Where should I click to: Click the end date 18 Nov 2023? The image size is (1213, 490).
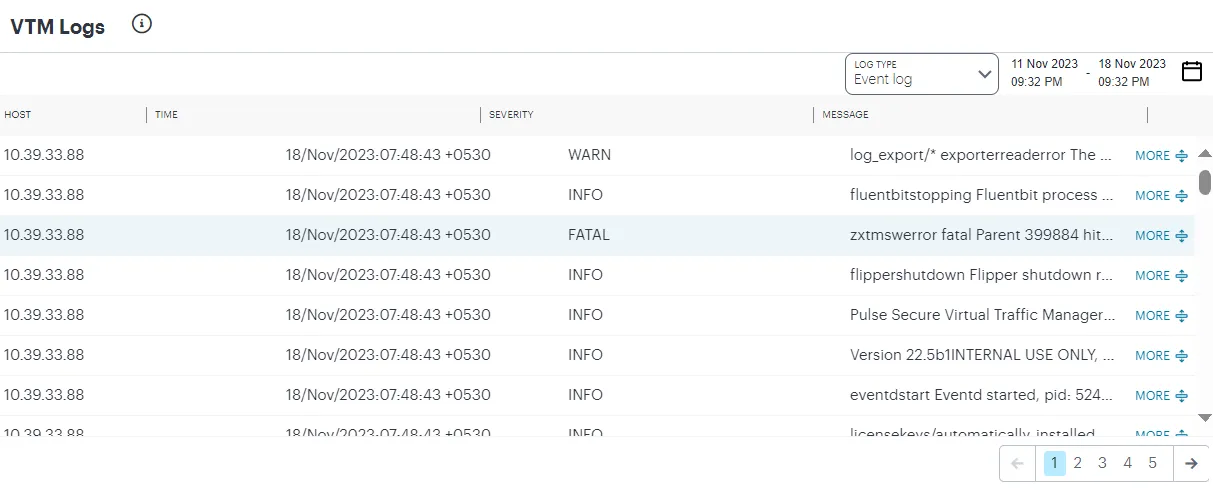pyautogui.click(x=1132, y=64)
